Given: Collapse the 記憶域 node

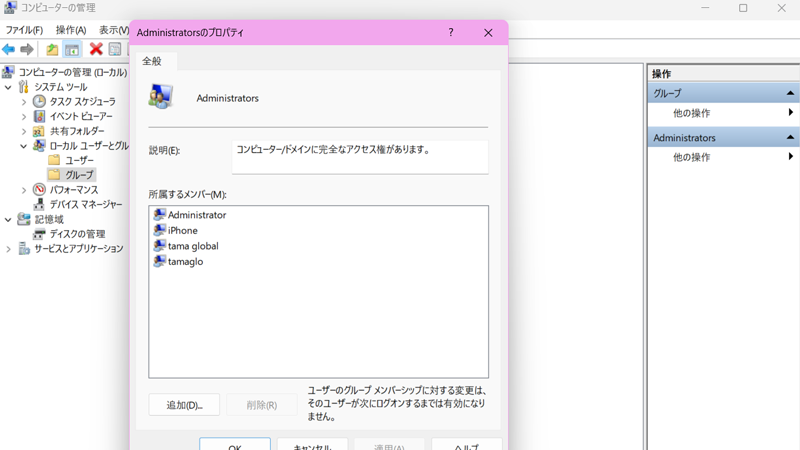Looking at the screenshot, I should [x=8, y=220].
